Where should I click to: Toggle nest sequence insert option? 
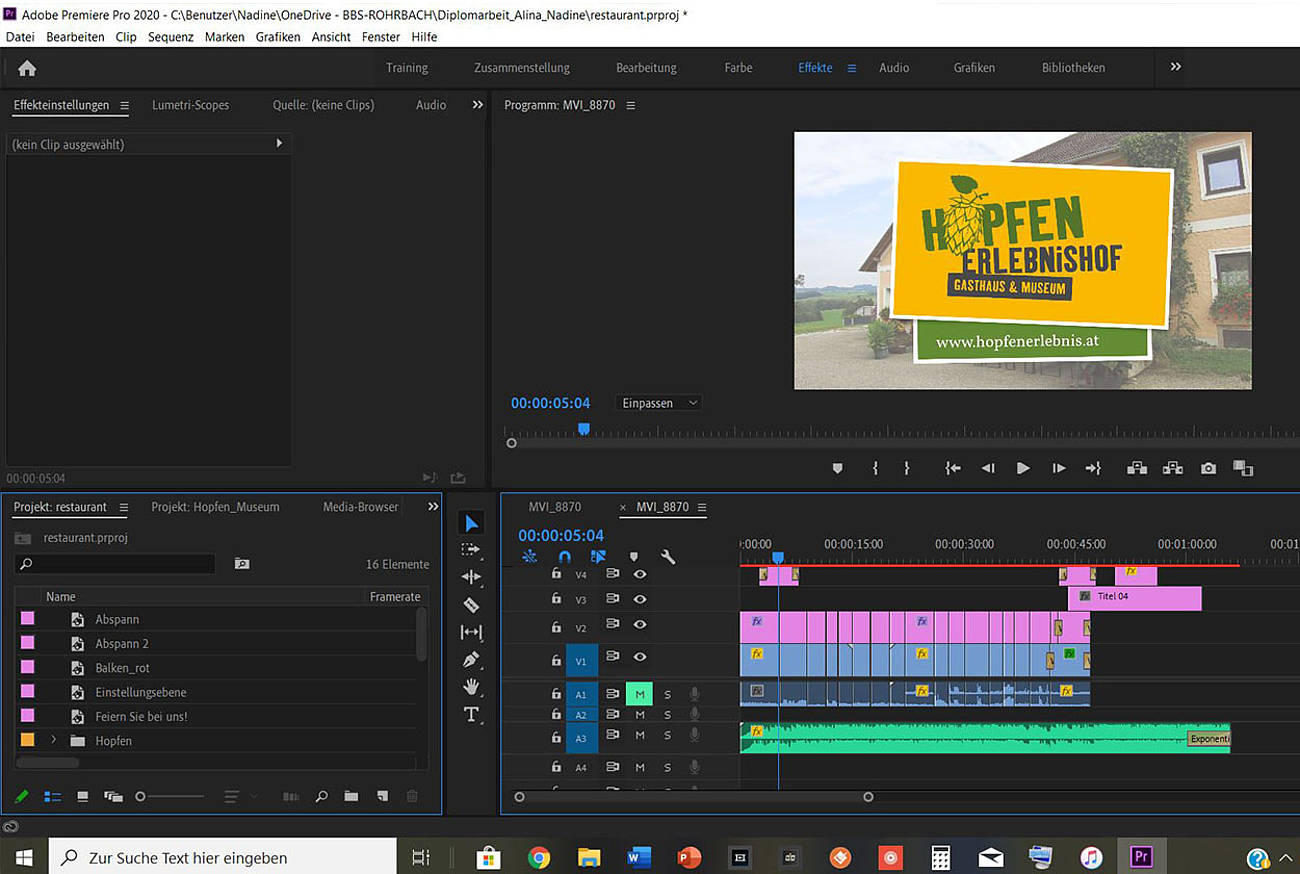click(x=529, y=557)
